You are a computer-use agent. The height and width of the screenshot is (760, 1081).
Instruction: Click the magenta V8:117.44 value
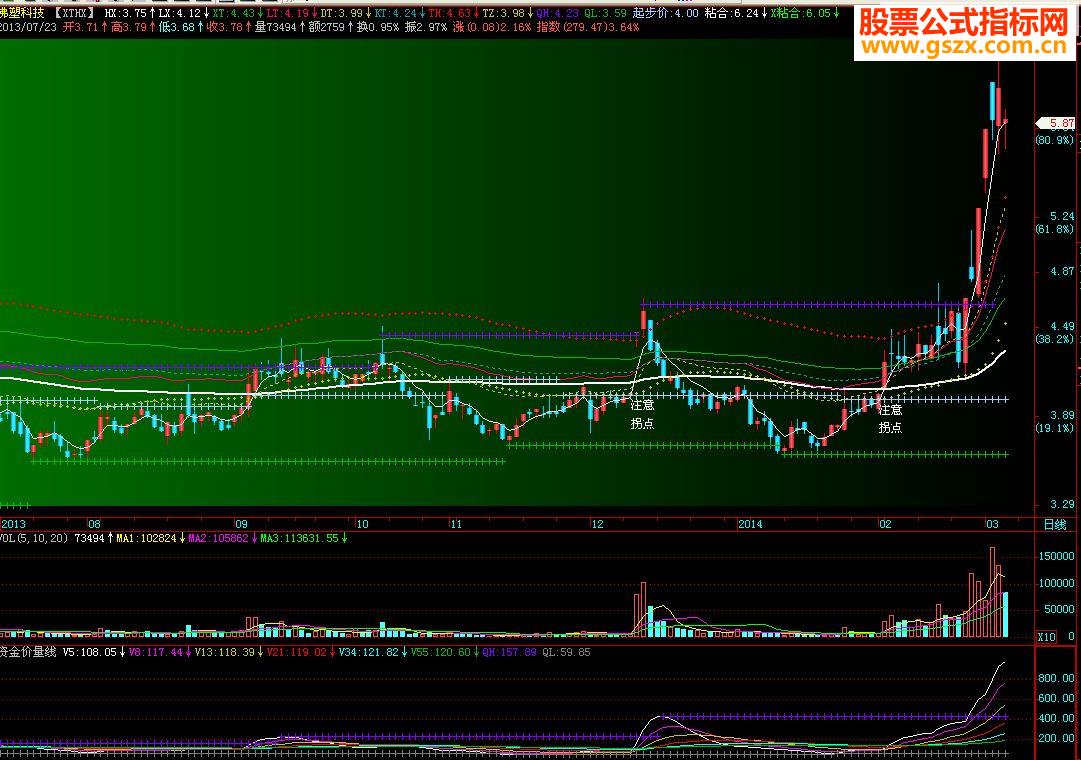(x=155, y=652)
